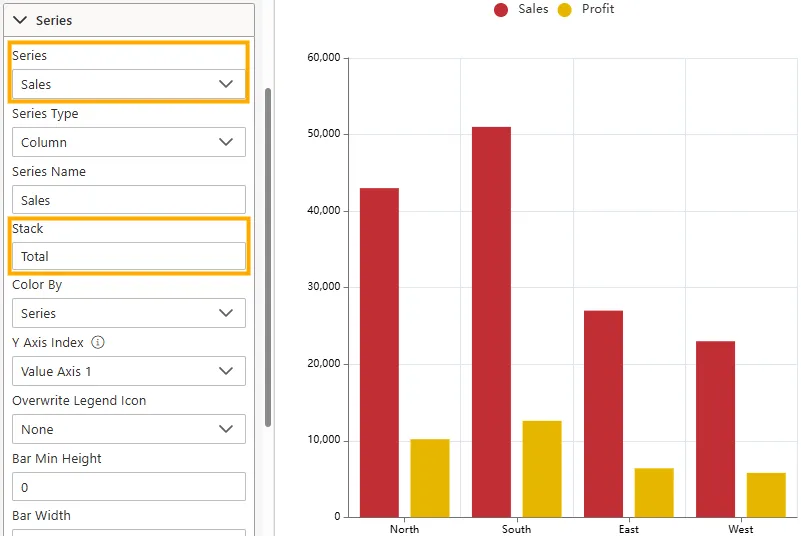Click the red Sales bar for West
The height and width of the screenshot is (536, 801).
[x=715, y=428]
